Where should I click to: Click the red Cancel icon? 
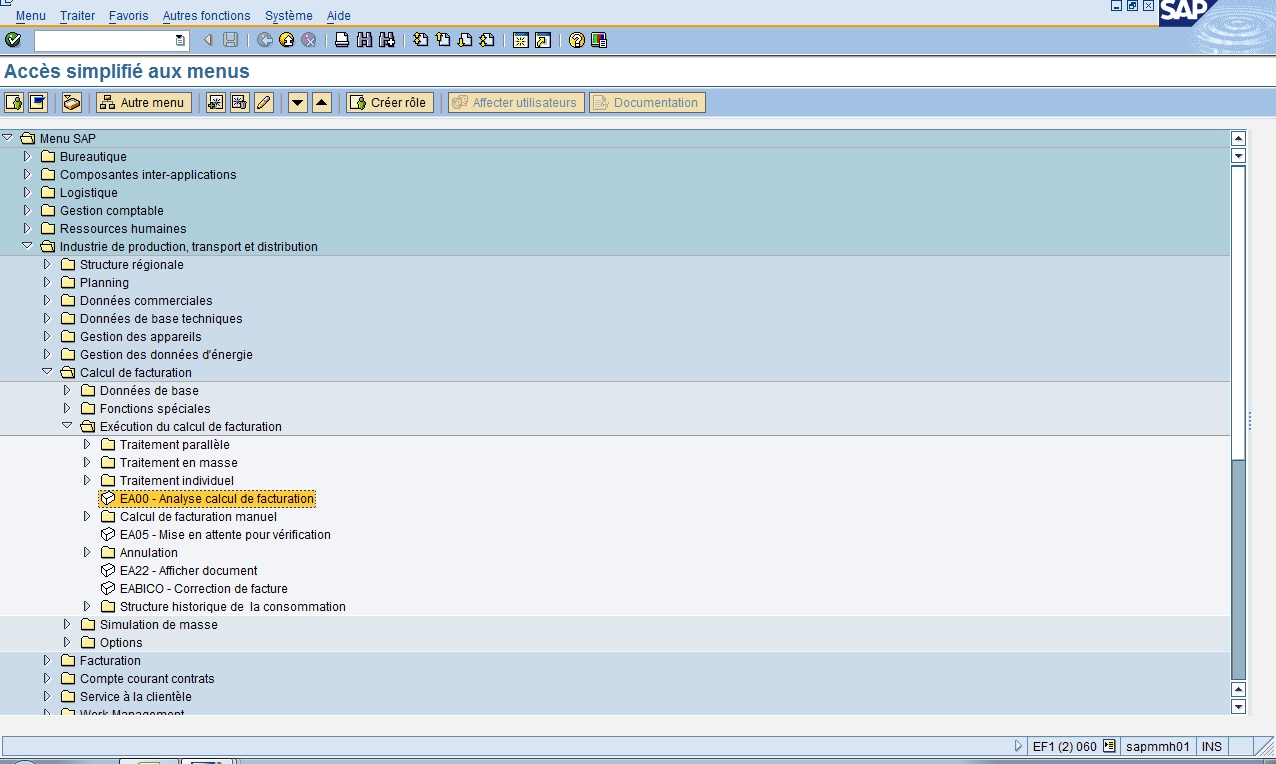tap(309, 40)
